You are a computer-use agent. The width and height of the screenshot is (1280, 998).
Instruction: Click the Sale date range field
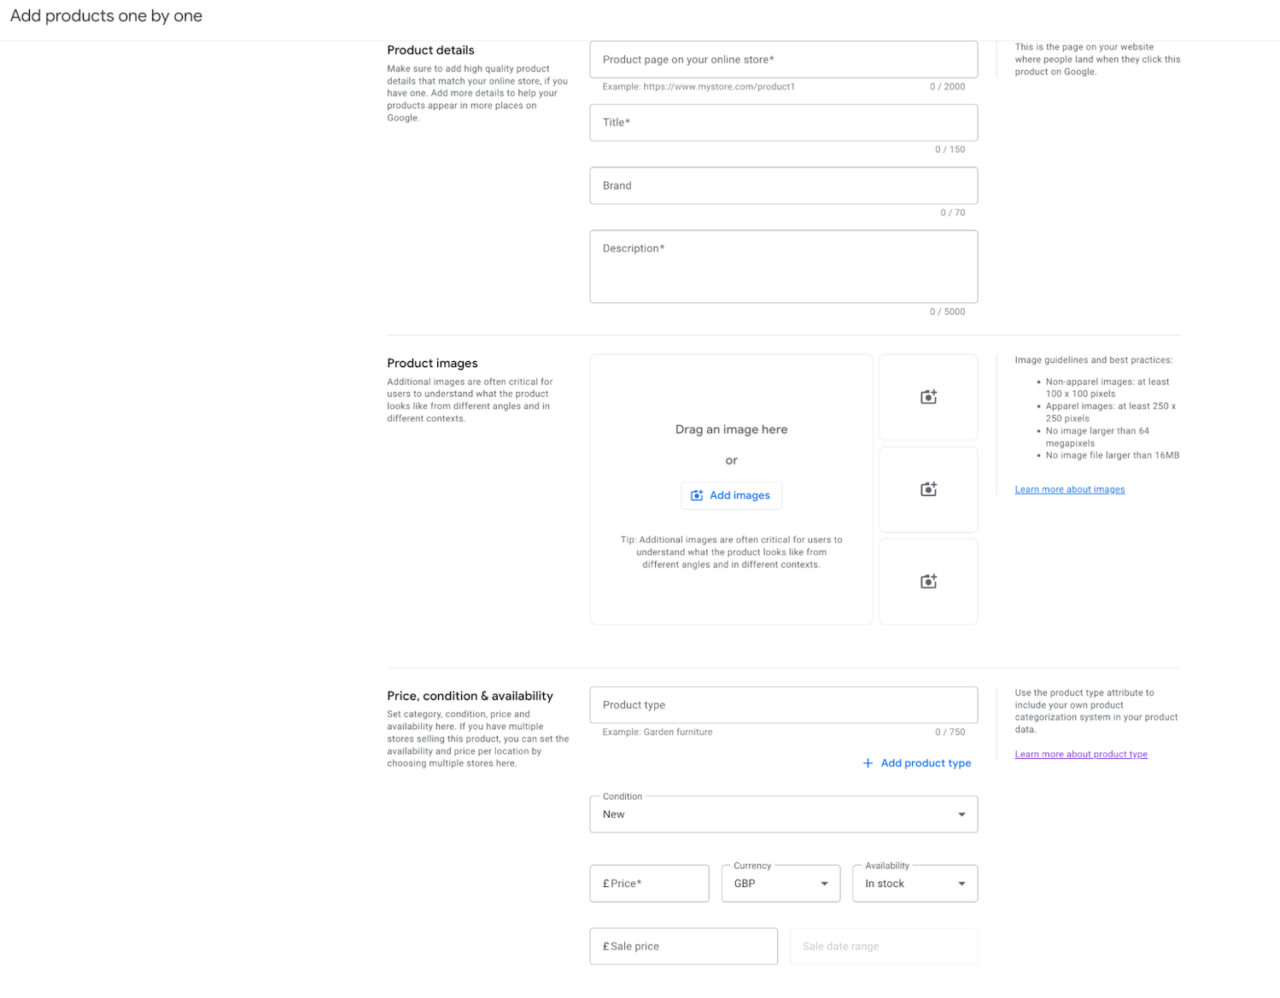(883, 946)
